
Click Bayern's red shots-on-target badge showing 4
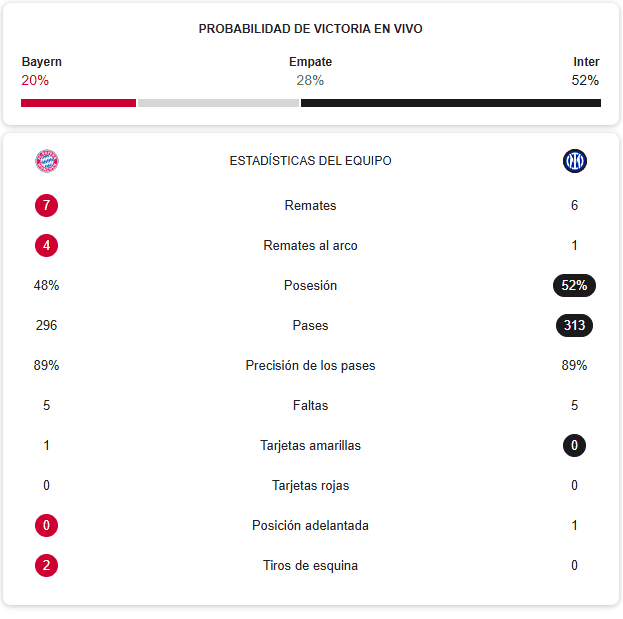pos(46,246)
